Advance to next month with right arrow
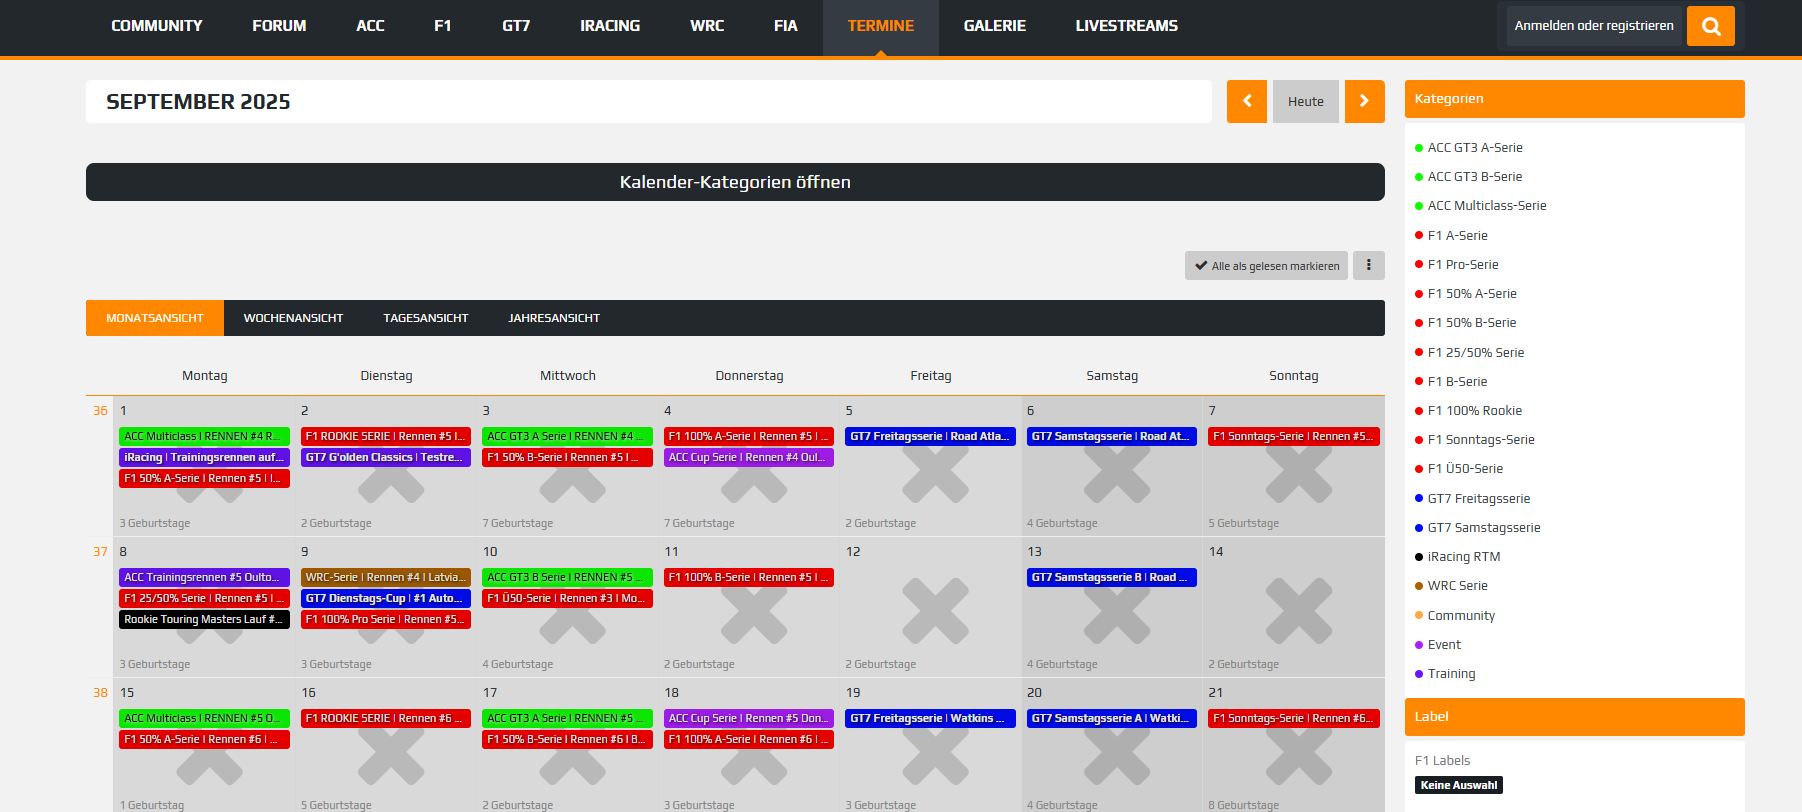1802x812 pixels. [x=1364, y=101]
